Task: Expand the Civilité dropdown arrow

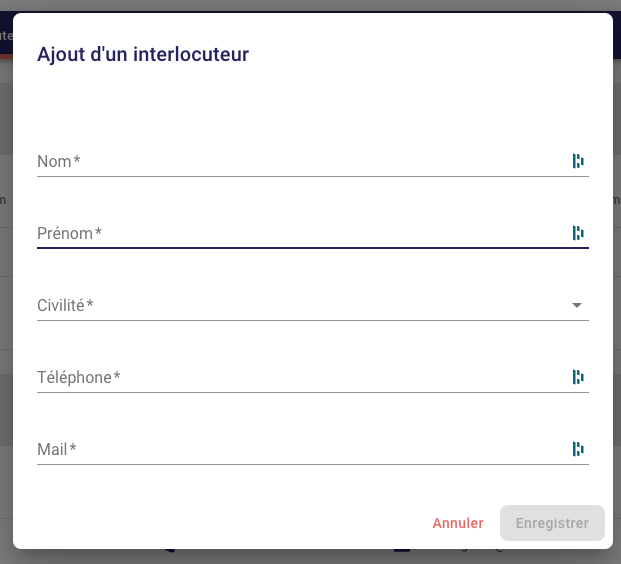Action: [x=577, y=306]
